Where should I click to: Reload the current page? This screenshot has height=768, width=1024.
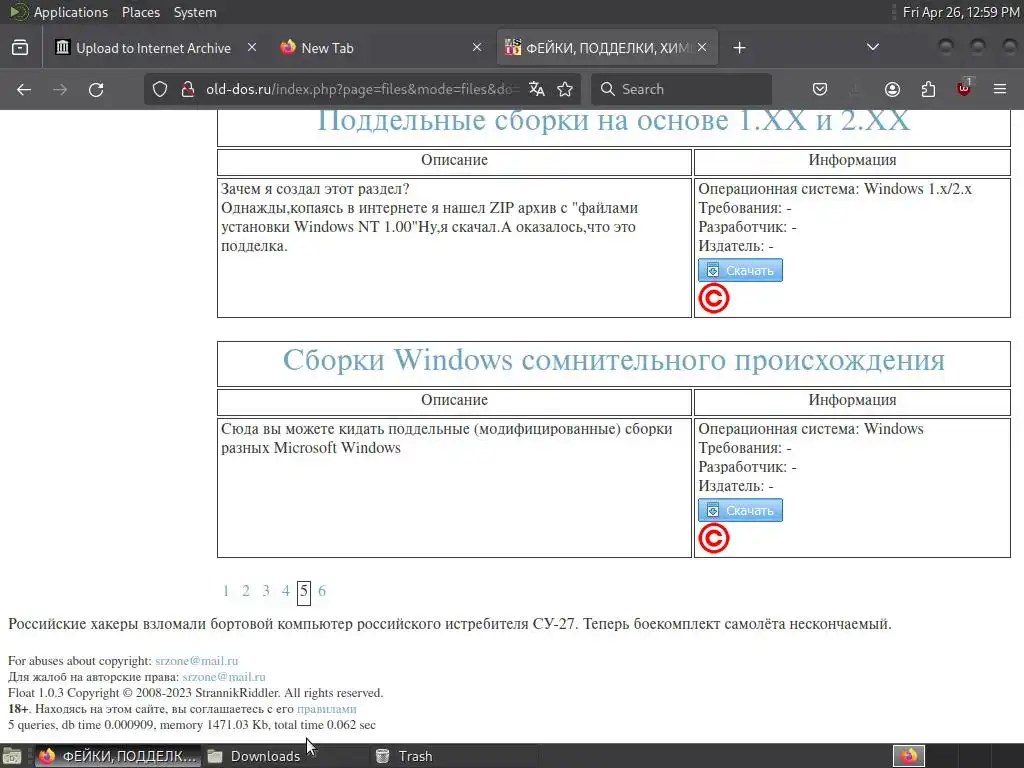(96, 89)
